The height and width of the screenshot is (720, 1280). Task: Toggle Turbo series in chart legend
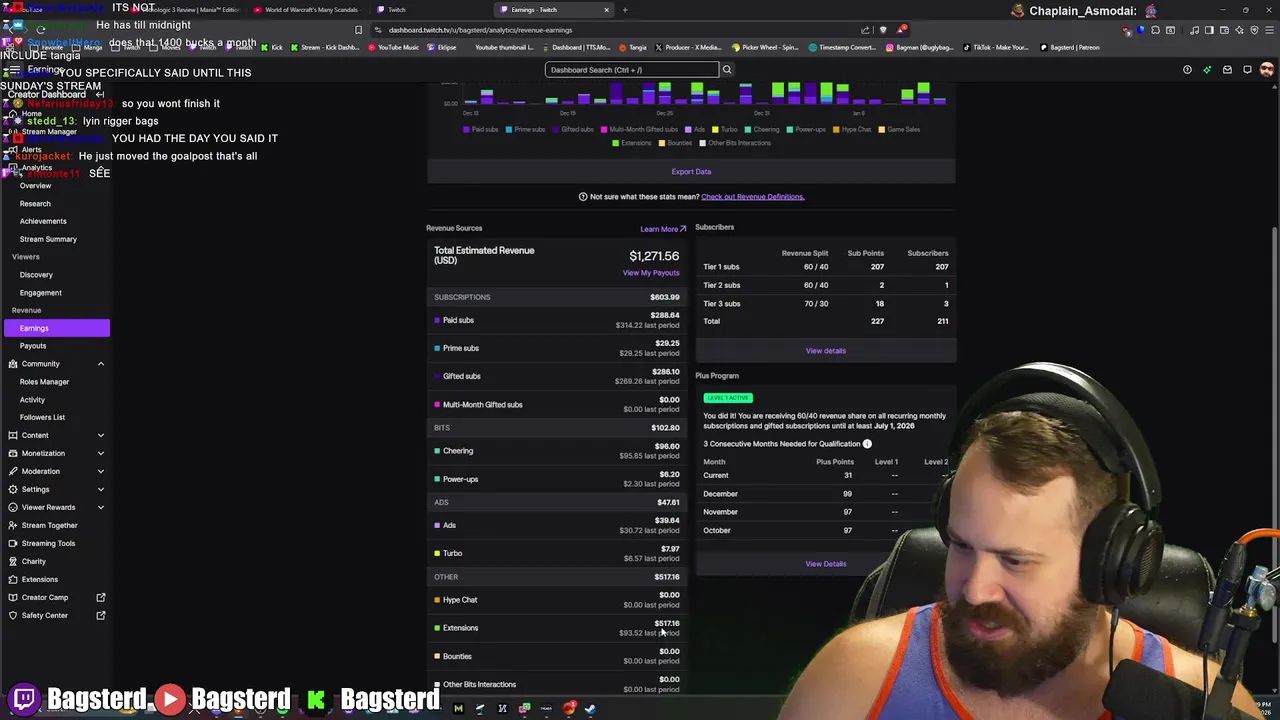tap(725, 129)
